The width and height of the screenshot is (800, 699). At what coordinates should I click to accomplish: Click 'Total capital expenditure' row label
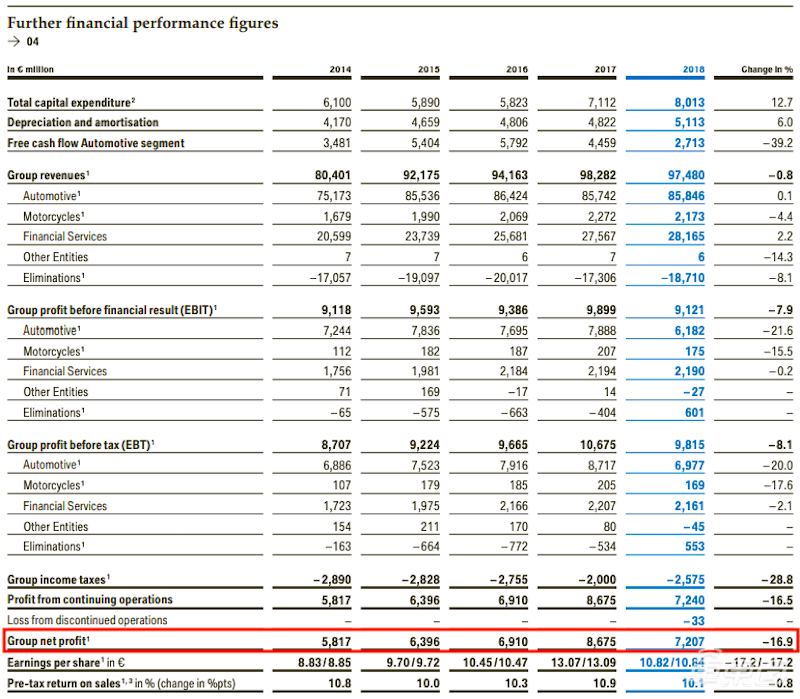pos(70,102)
